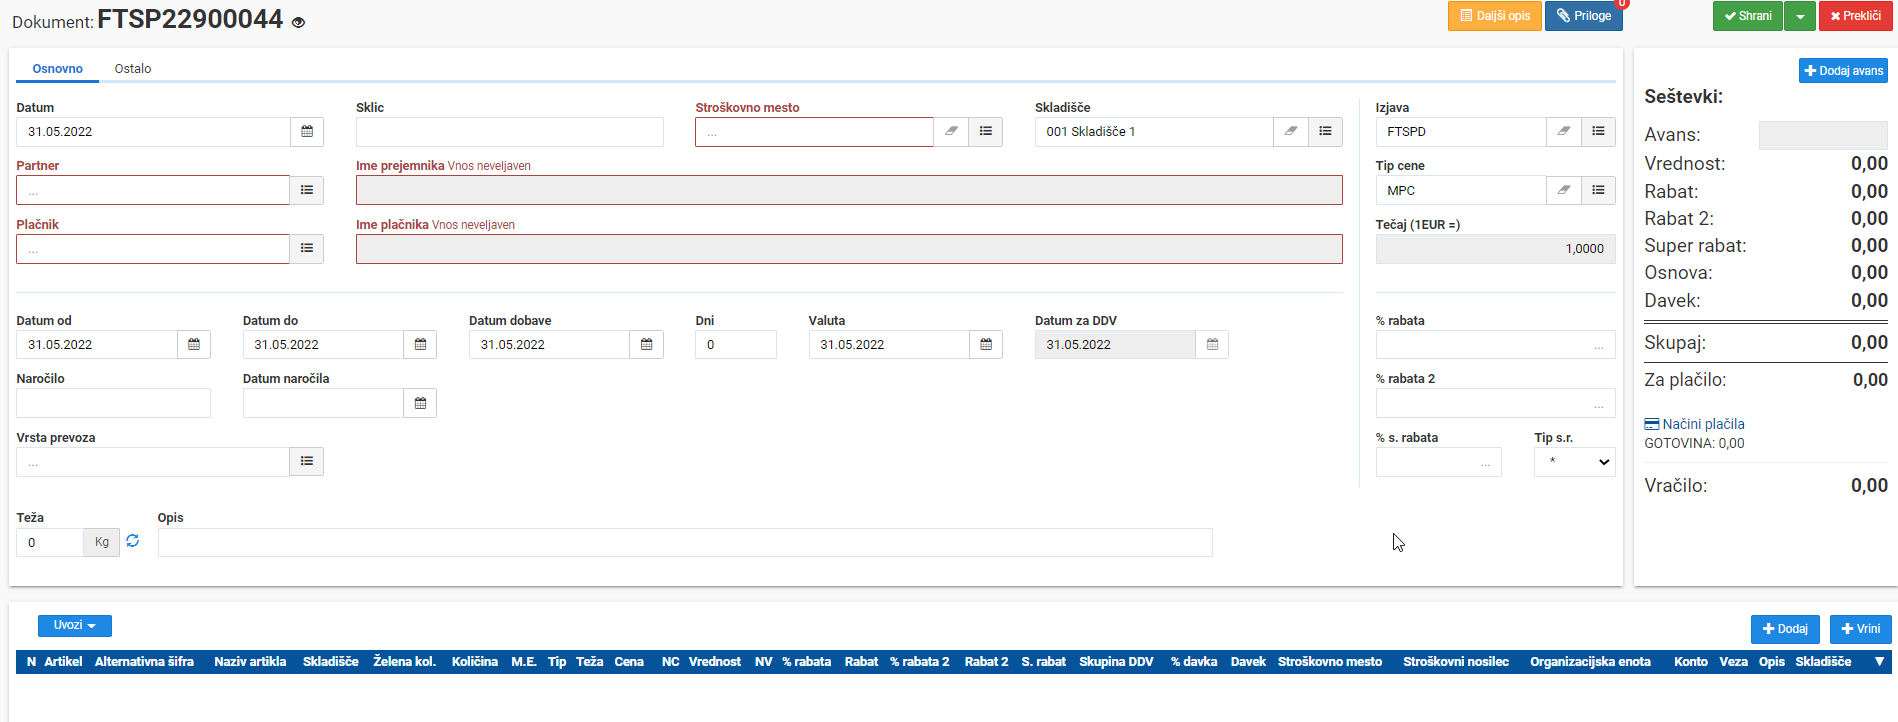1898x722 pixels.
Task: Open the Tip cene list lookup
Action: pyautogui.click(x=1598, y=190)
